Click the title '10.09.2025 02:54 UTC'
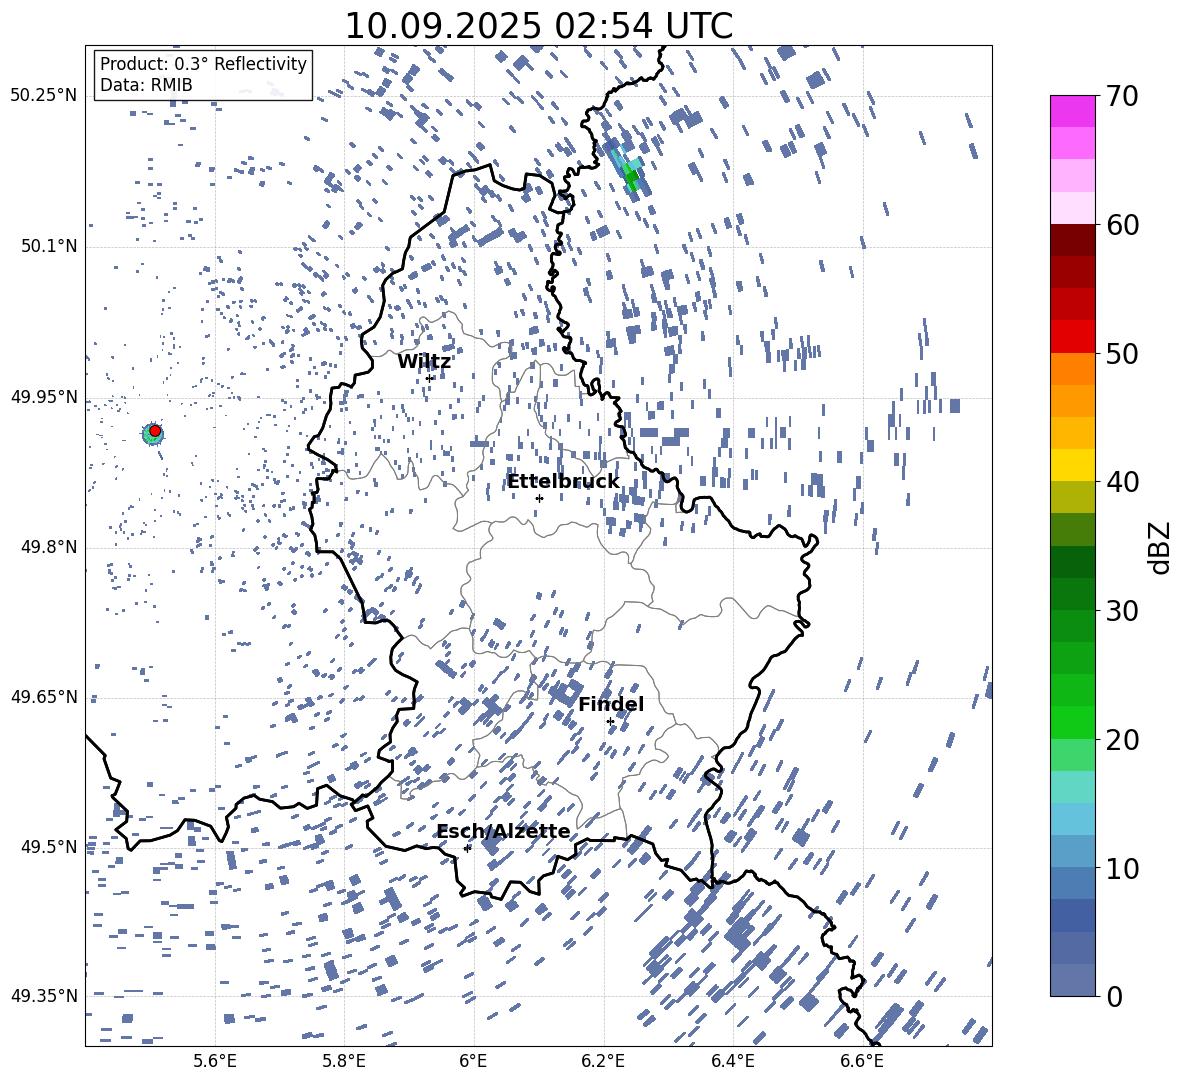The image size is (1184, 1081). point(538,26)
